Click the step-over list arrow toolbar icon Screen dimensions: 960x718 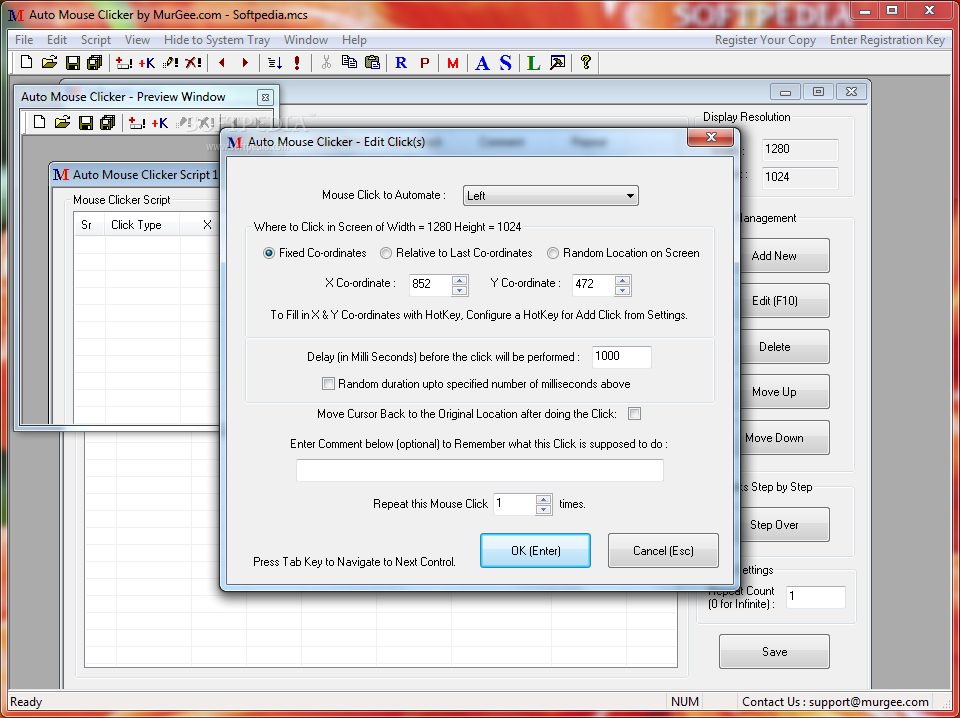275,62
